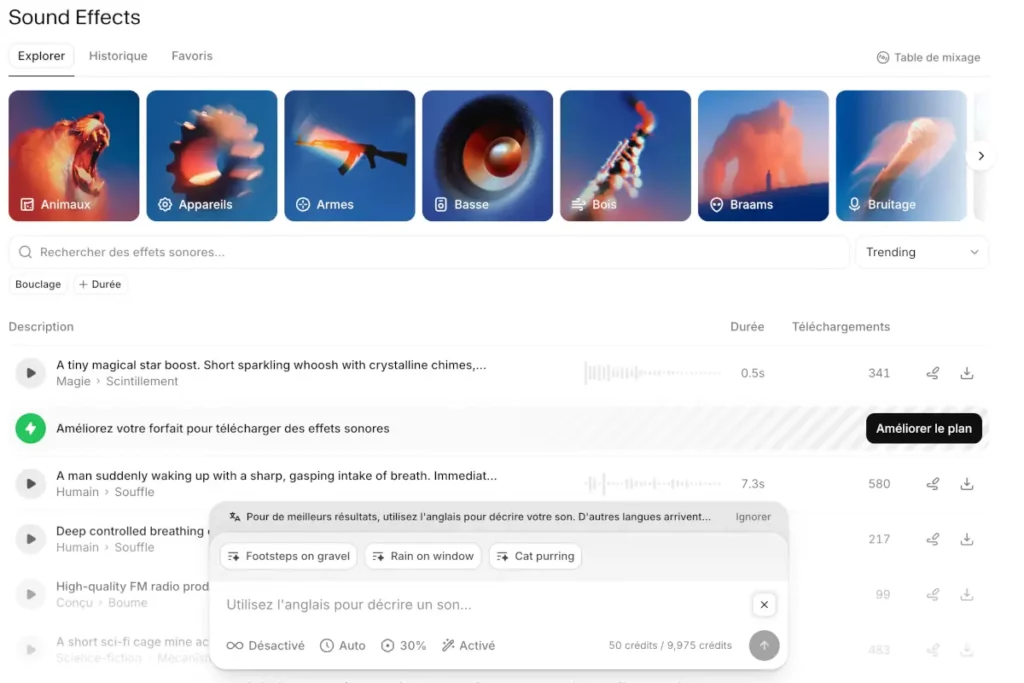This screenshot has width=1024, height=683.
Task: Adjust the 30% prompt influence control
Action: coord(403,645)
